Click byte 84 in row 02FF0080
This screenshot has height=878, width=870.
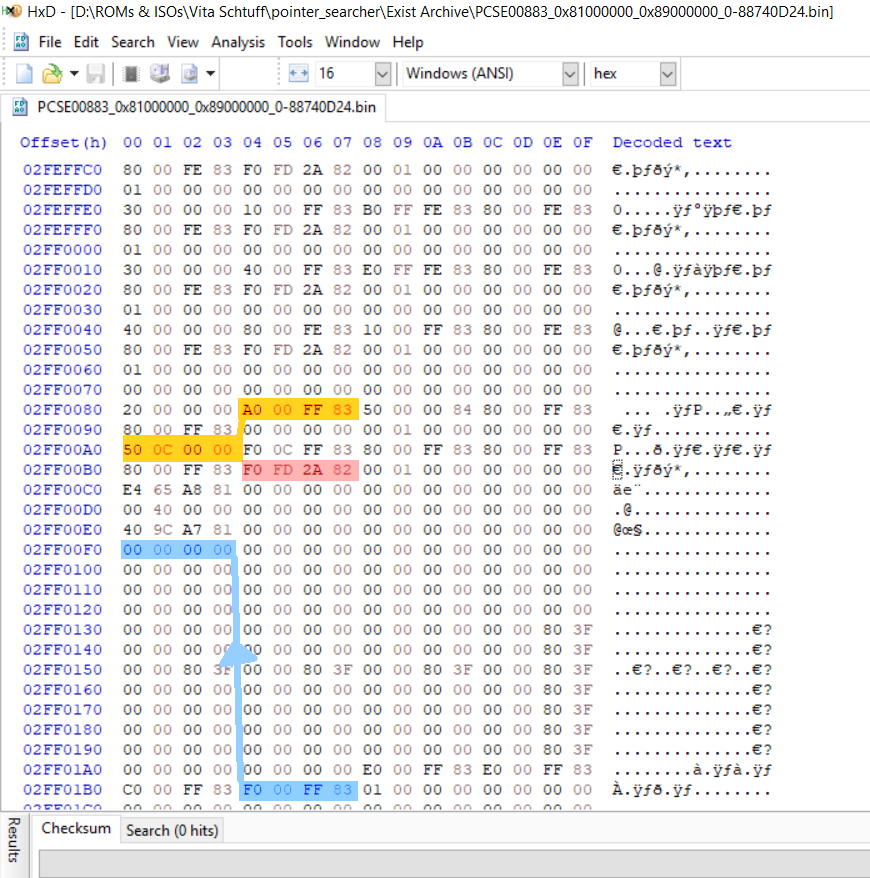click(462, 410)
